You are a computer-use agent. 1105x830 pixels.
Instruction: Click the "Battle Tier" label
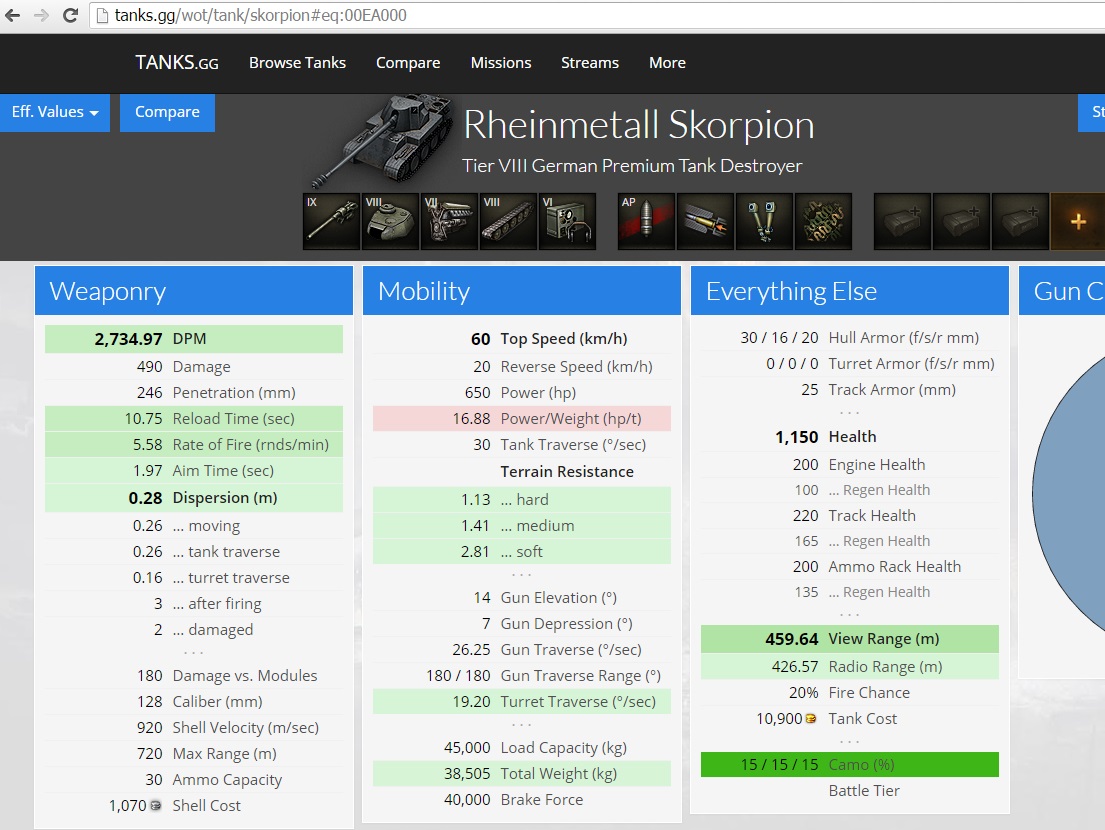point(864,791)
